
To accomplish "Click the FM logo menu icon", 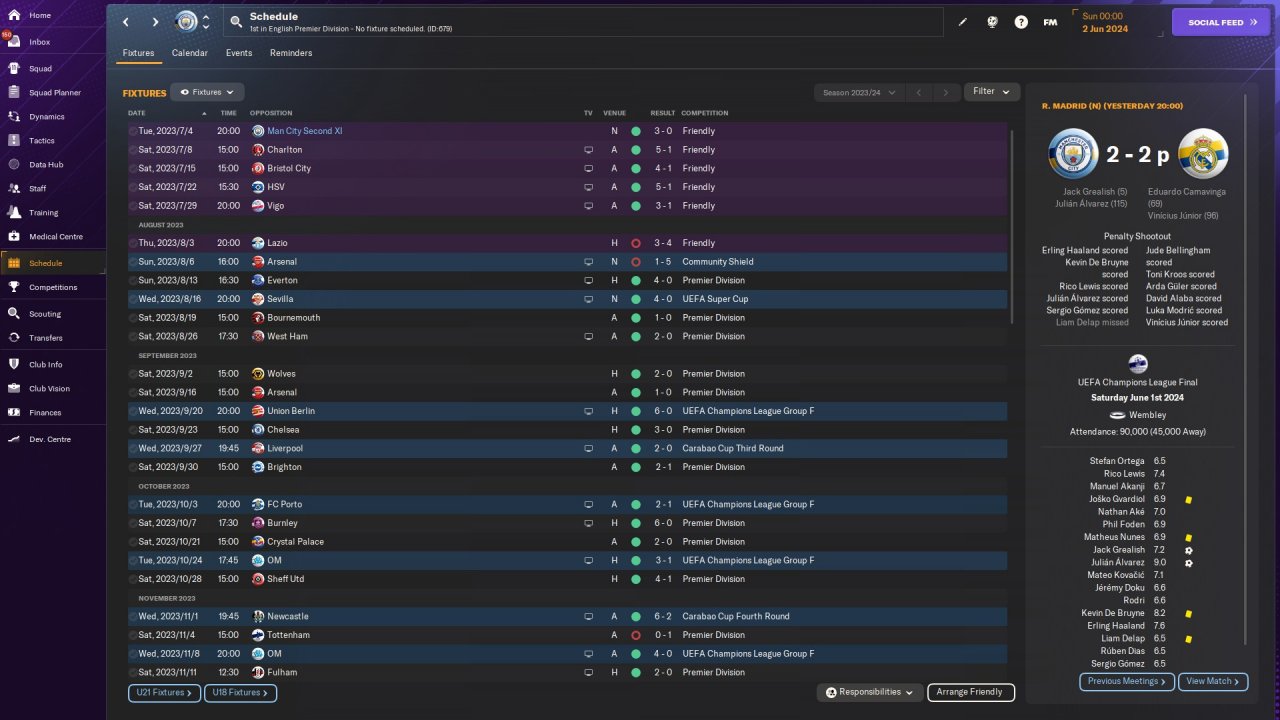I will [1050, 22].
